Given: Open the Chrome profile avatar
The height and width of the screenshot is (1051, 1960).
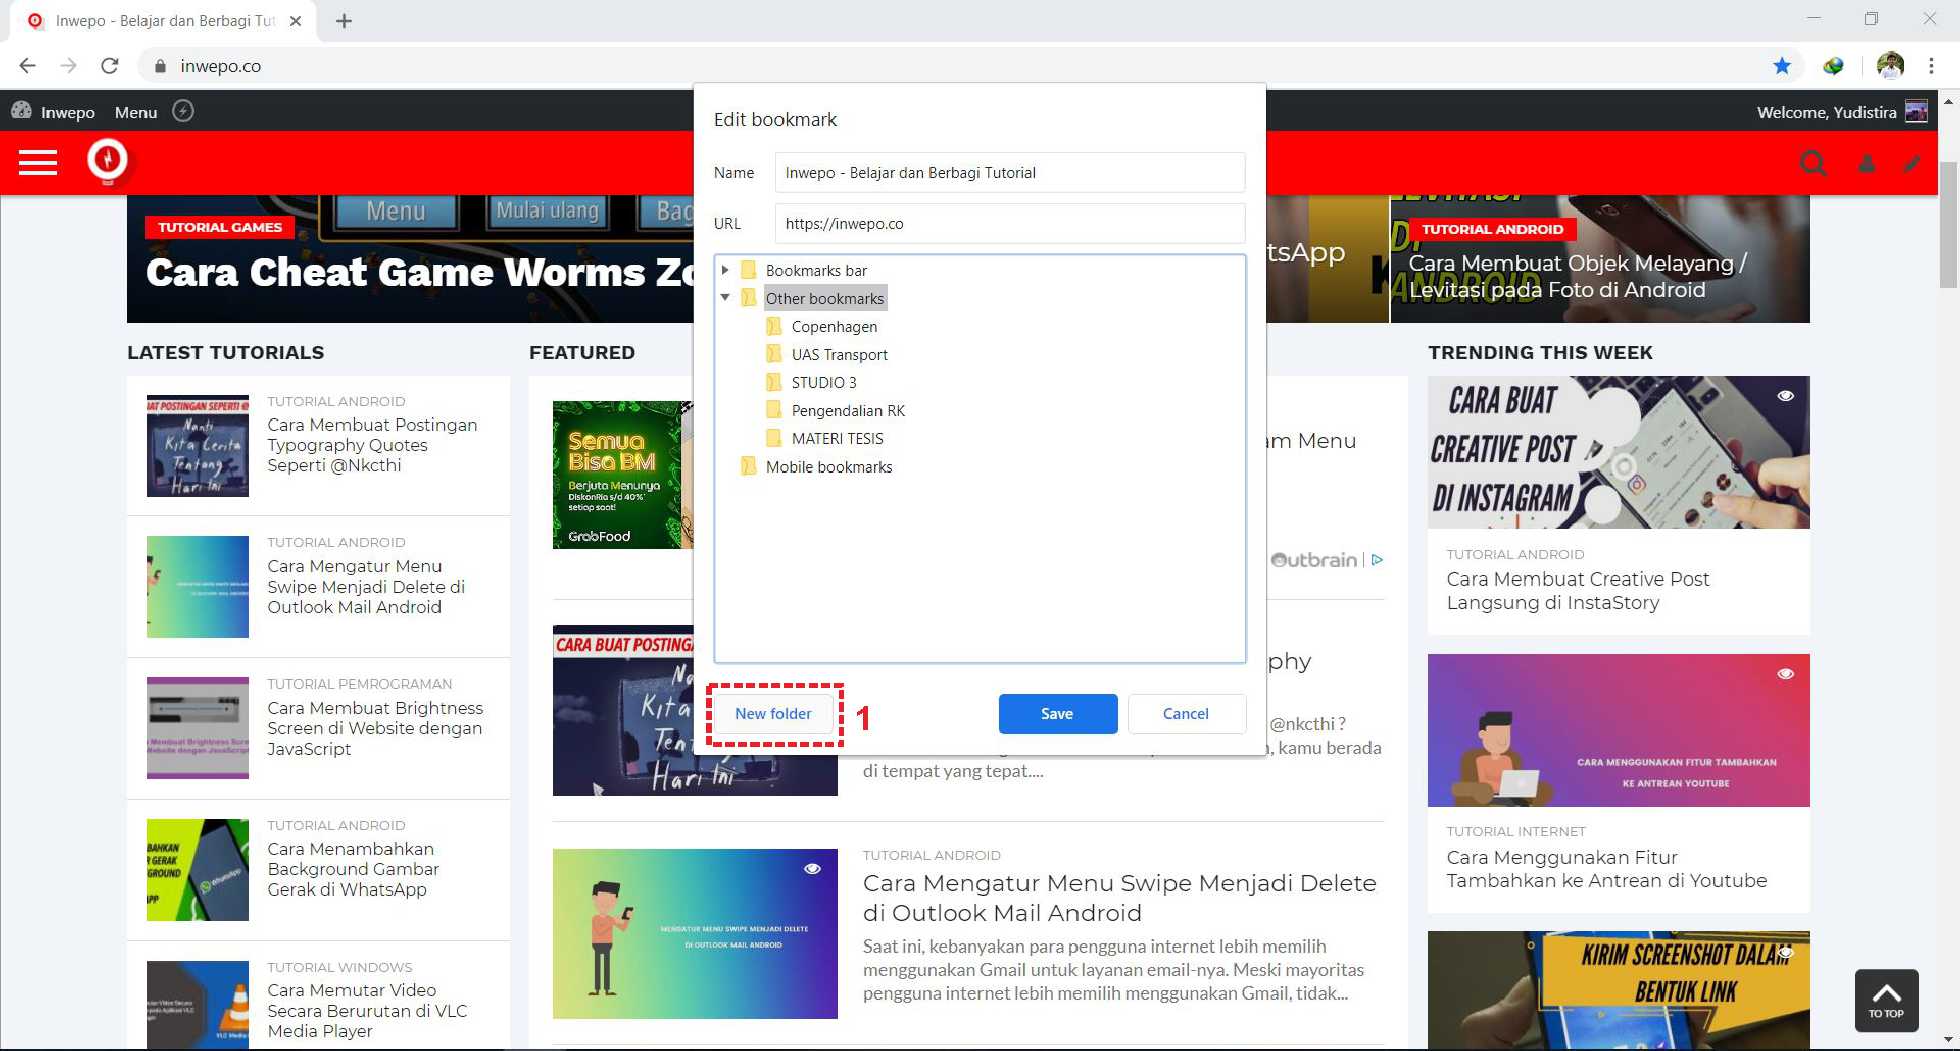Looking at the screenshot, I should [1890, 66].
